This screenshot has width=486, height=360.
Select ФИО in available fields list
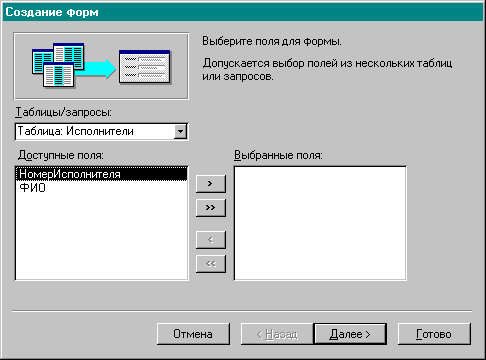(x=101, y=188)
